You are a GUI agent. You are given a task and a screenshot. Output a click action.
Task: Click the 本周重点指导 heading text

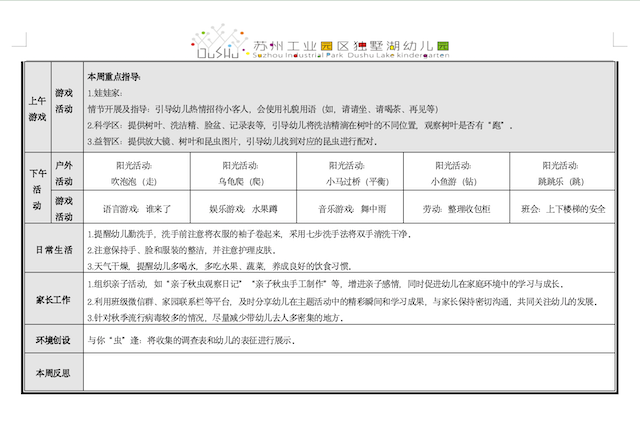[x=114, y=76]
